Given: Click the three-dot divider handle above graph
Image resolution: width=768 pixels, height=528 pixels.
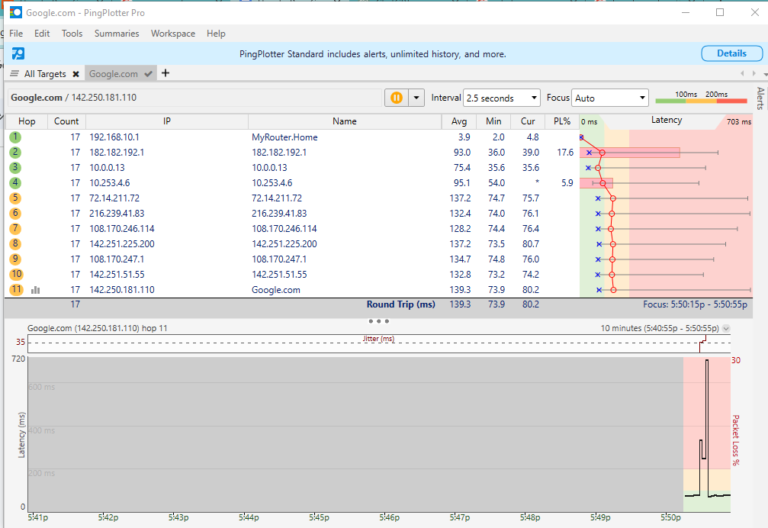Looking at the screenshot, I should (379, 321).
